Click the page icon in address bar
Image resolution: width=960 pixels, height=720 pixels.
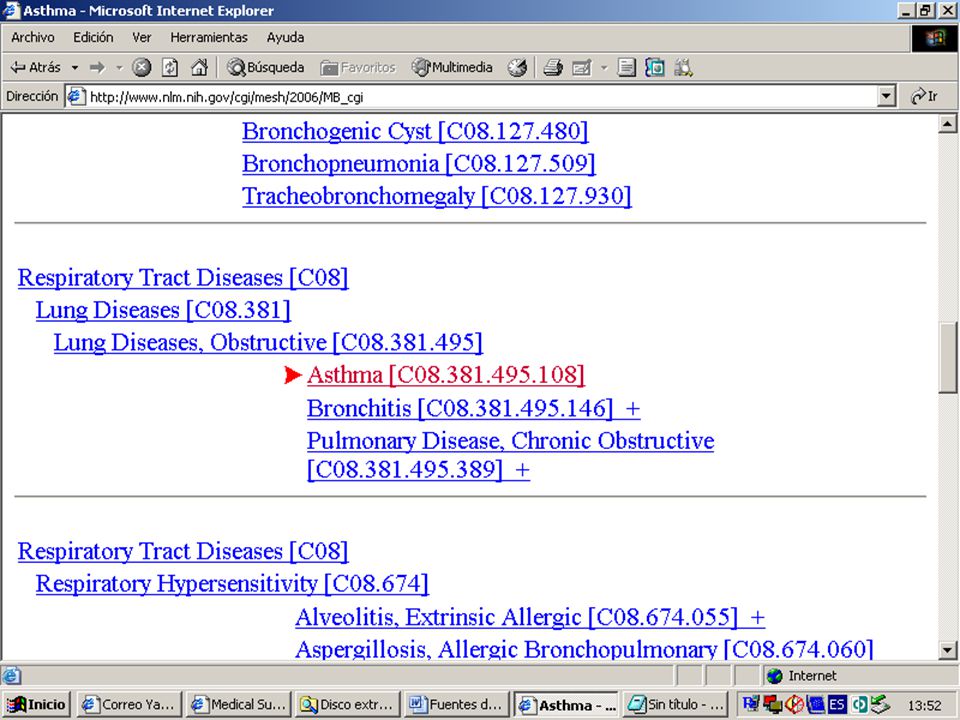point(76,97)
